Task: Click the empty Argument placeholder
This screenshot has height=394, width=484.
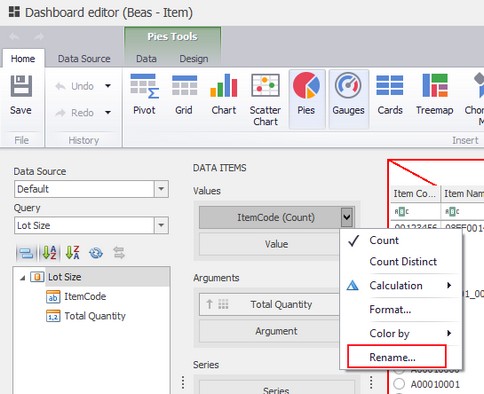Action: point(276,331)
